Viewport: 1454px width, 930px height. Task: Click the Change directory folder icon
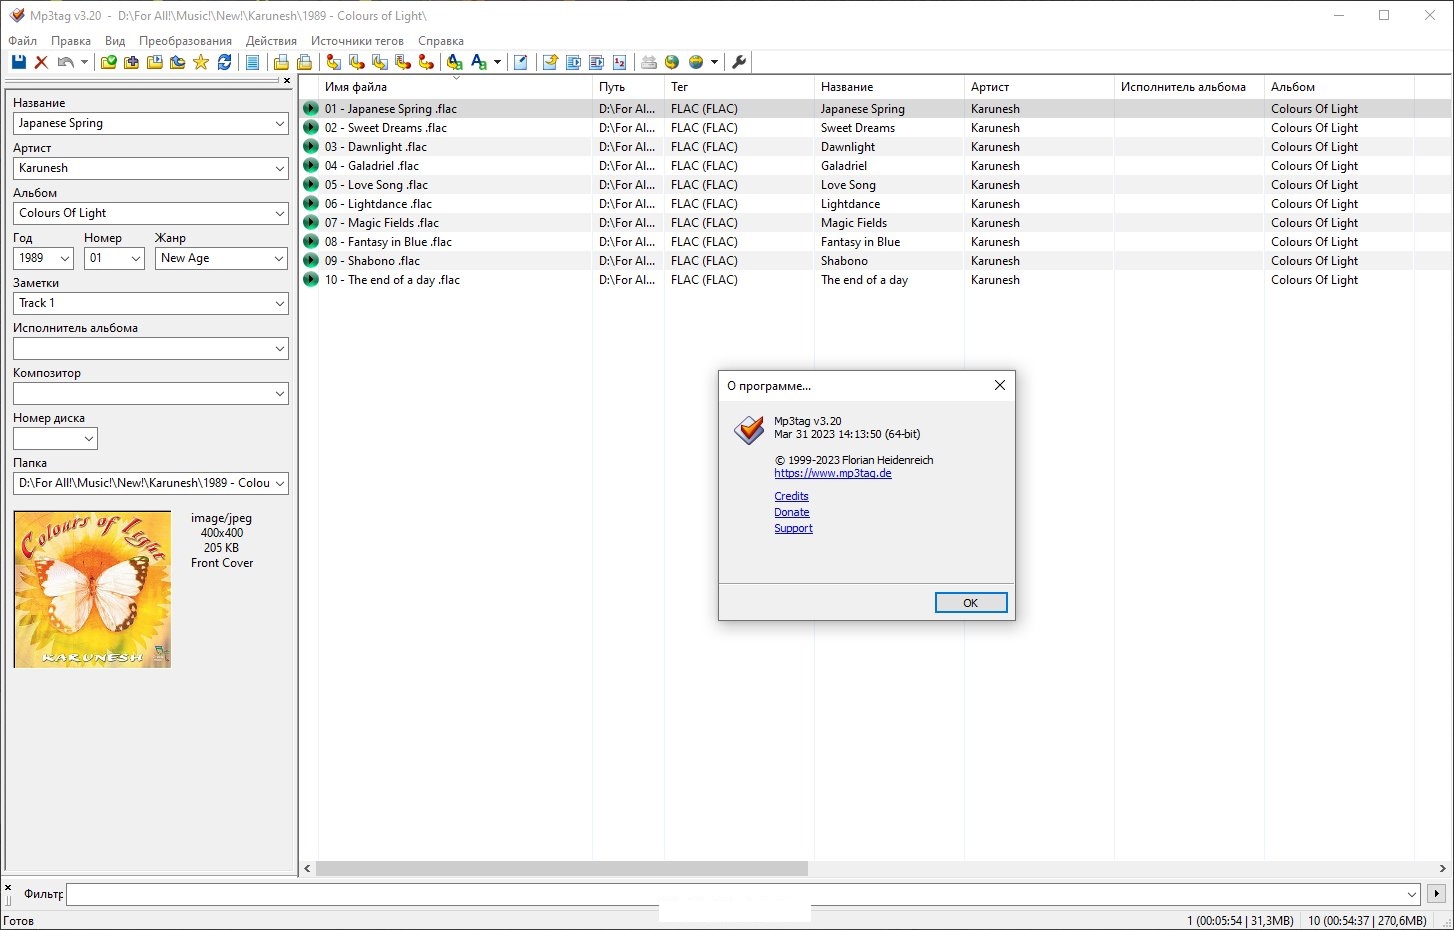click(x=108, y=62)
